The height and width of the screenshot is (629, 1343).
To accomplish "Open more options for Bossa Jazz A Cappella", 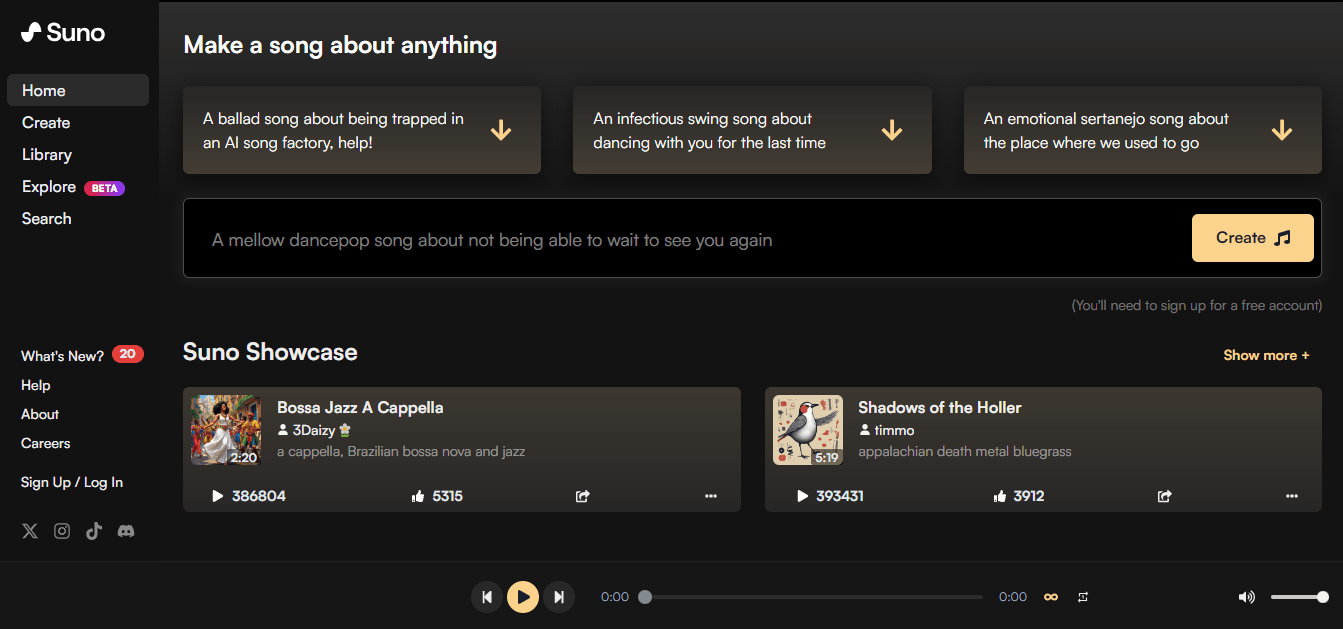I will point(711,496).
